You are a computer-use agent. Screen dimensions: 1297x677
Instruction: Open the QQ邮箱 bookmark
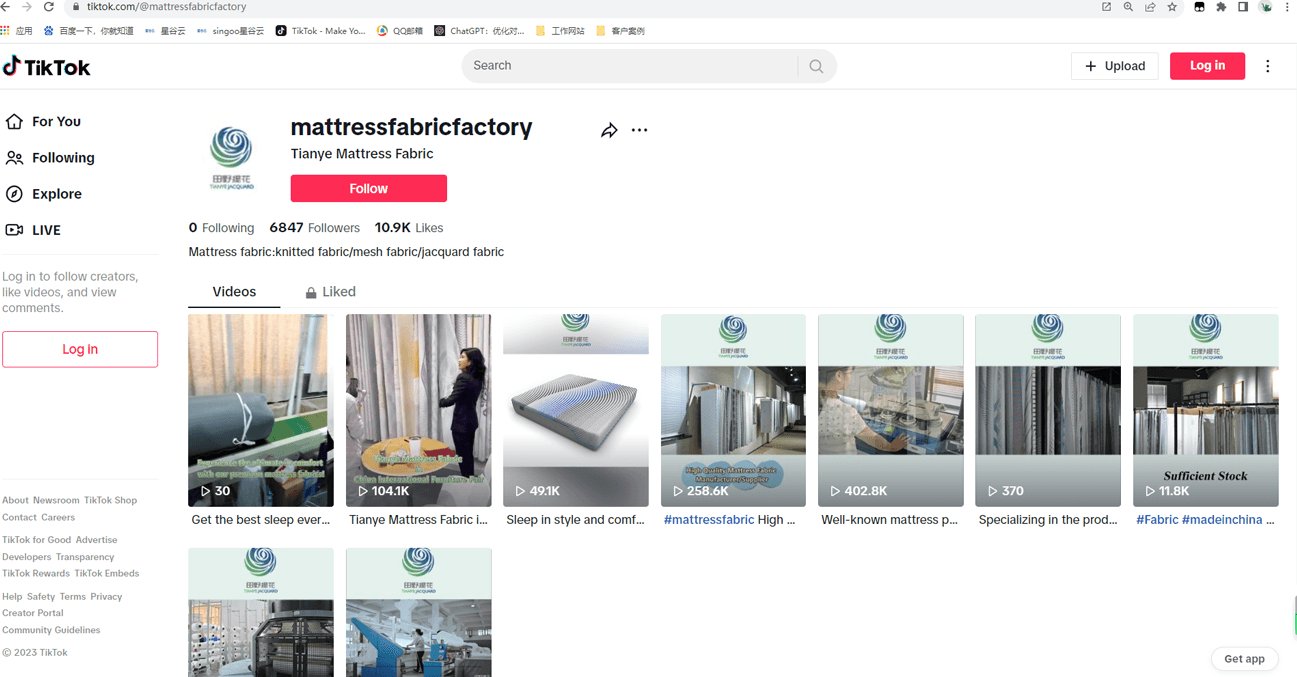tap(400, 31)
